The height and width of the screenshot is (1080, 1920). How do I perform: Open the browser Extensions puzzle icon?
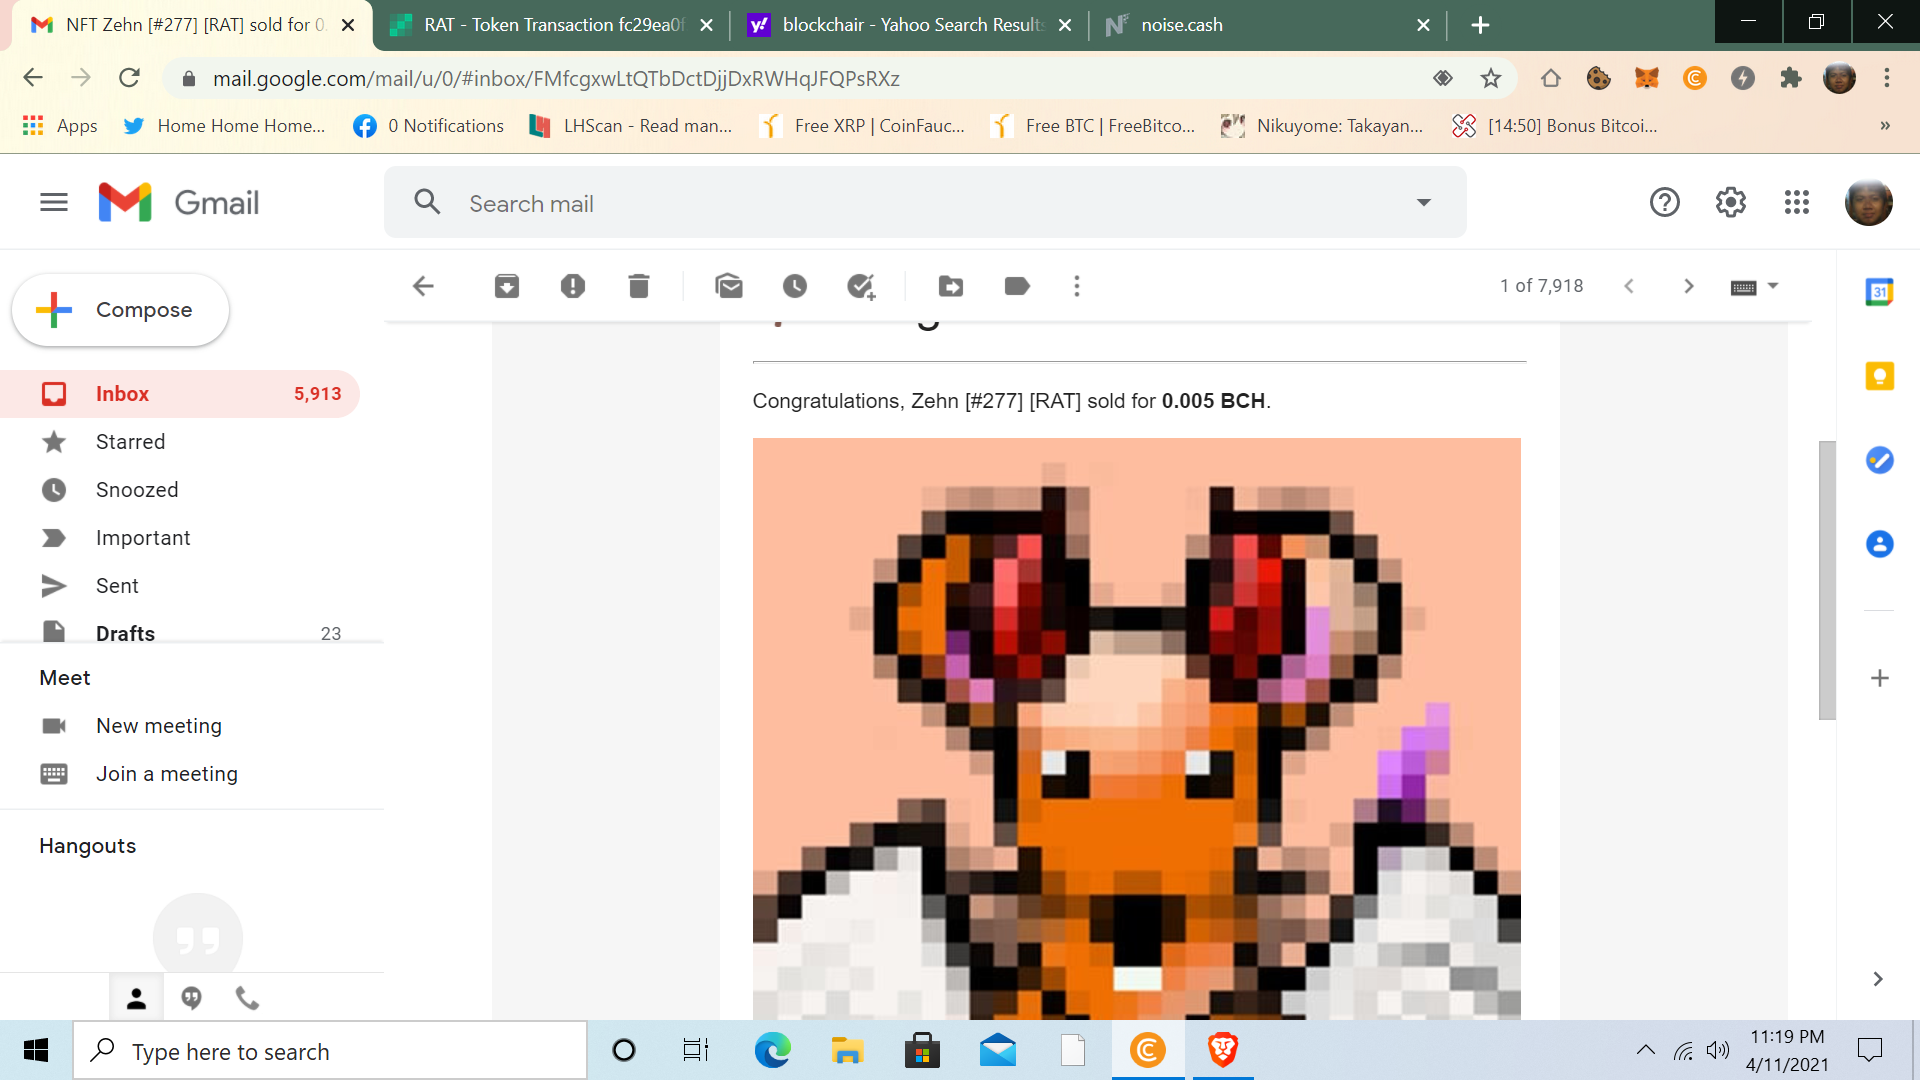pyautogui.click(x=1791, y=78)
